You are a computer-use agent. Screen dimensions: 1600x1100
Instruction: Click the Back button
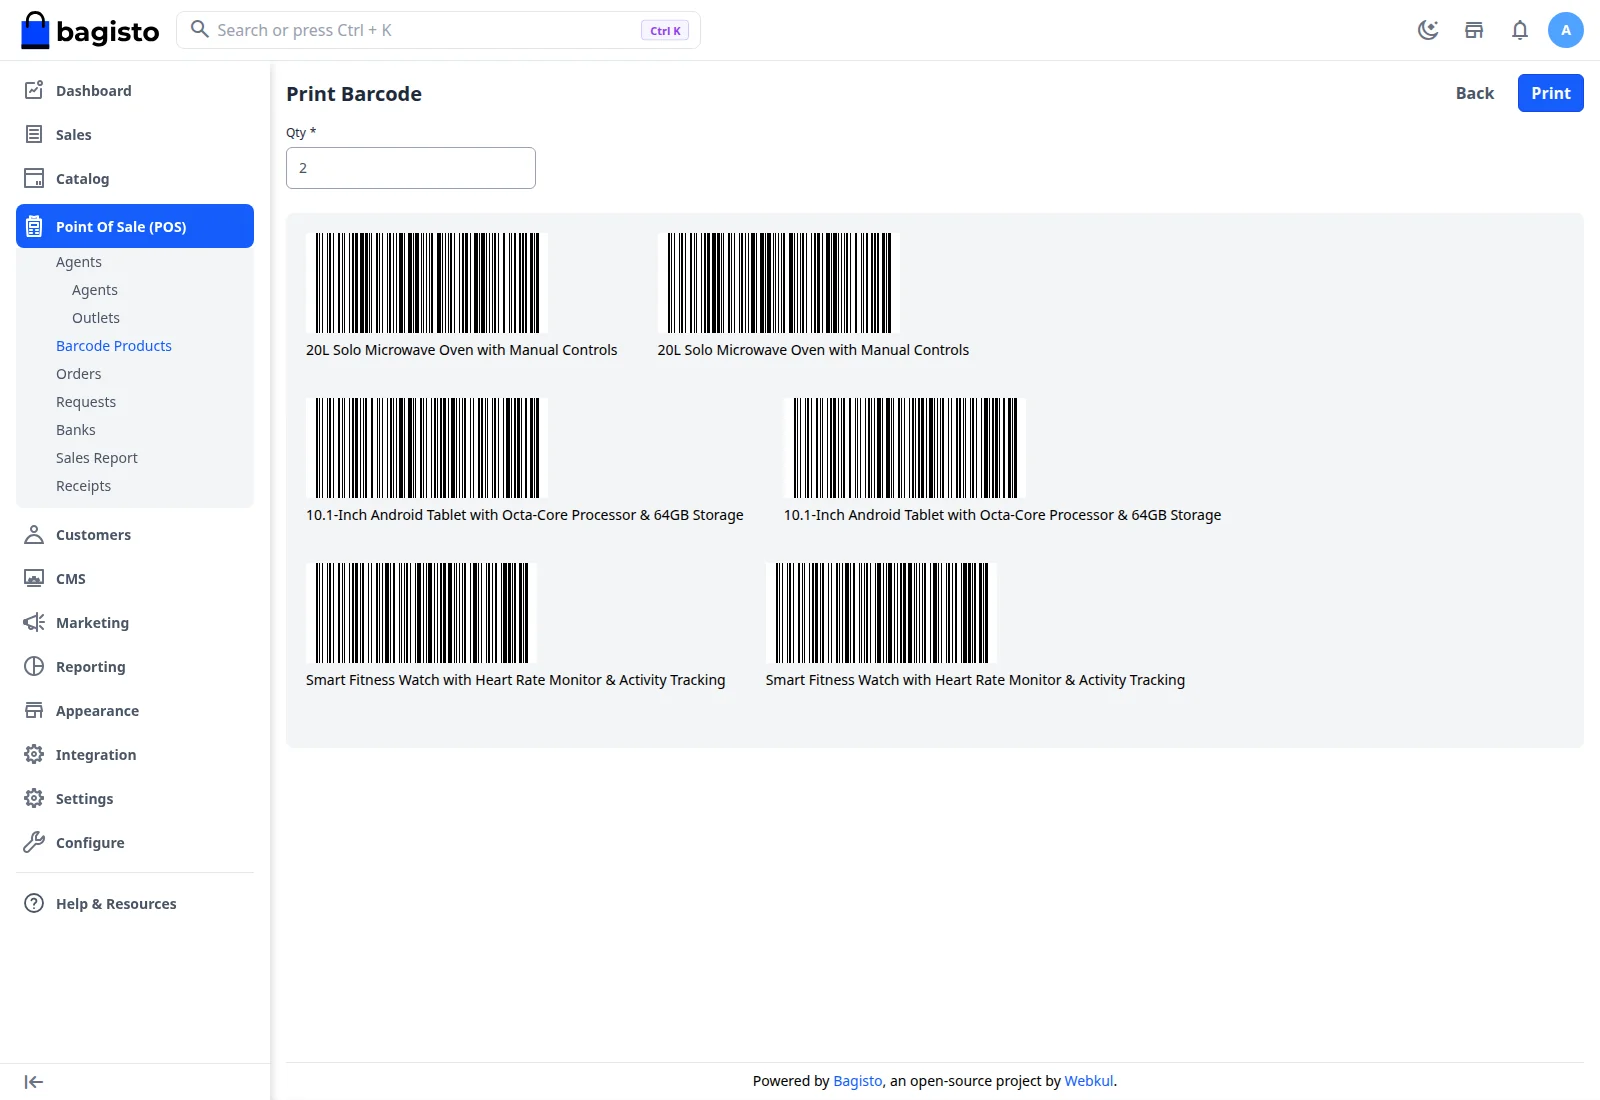(x=1475, y=93)
